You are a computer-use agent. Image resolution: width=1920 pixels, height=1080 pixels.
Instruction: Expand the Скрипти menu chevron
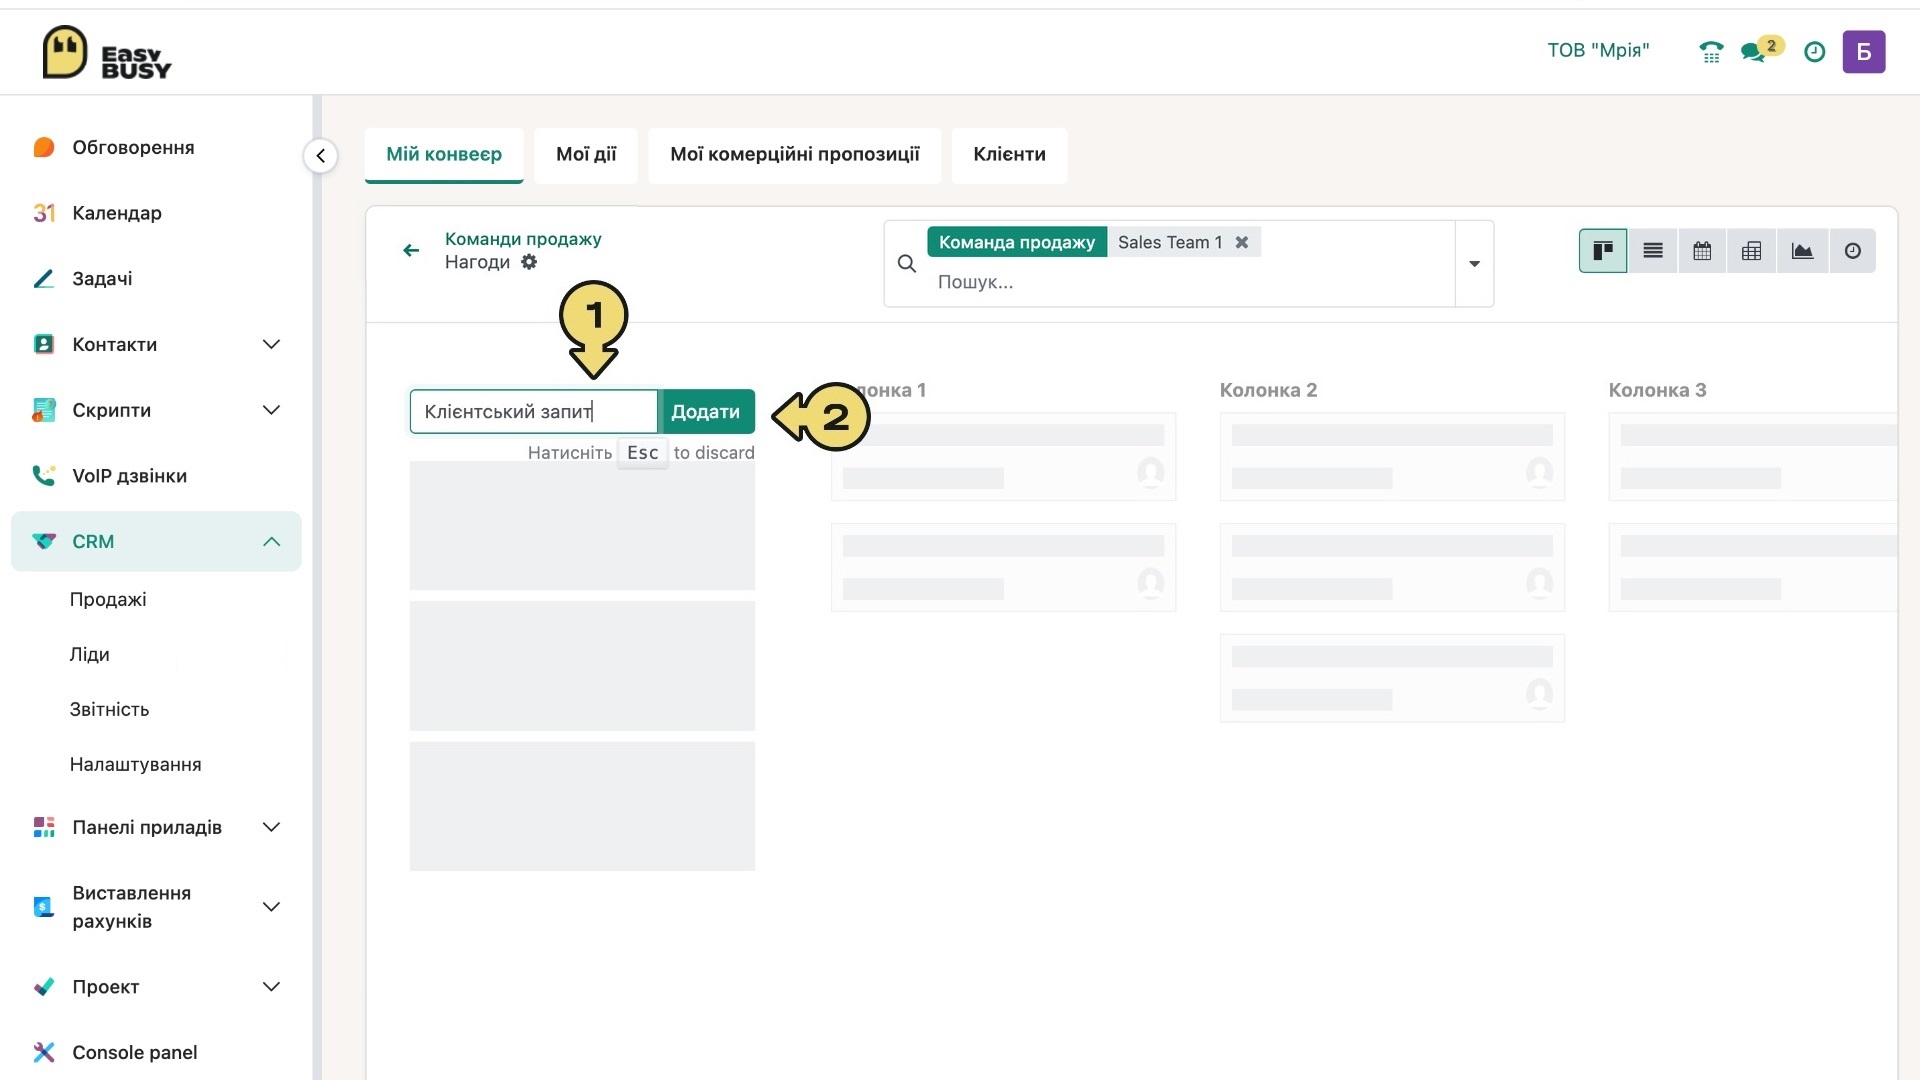click(271, 410)
